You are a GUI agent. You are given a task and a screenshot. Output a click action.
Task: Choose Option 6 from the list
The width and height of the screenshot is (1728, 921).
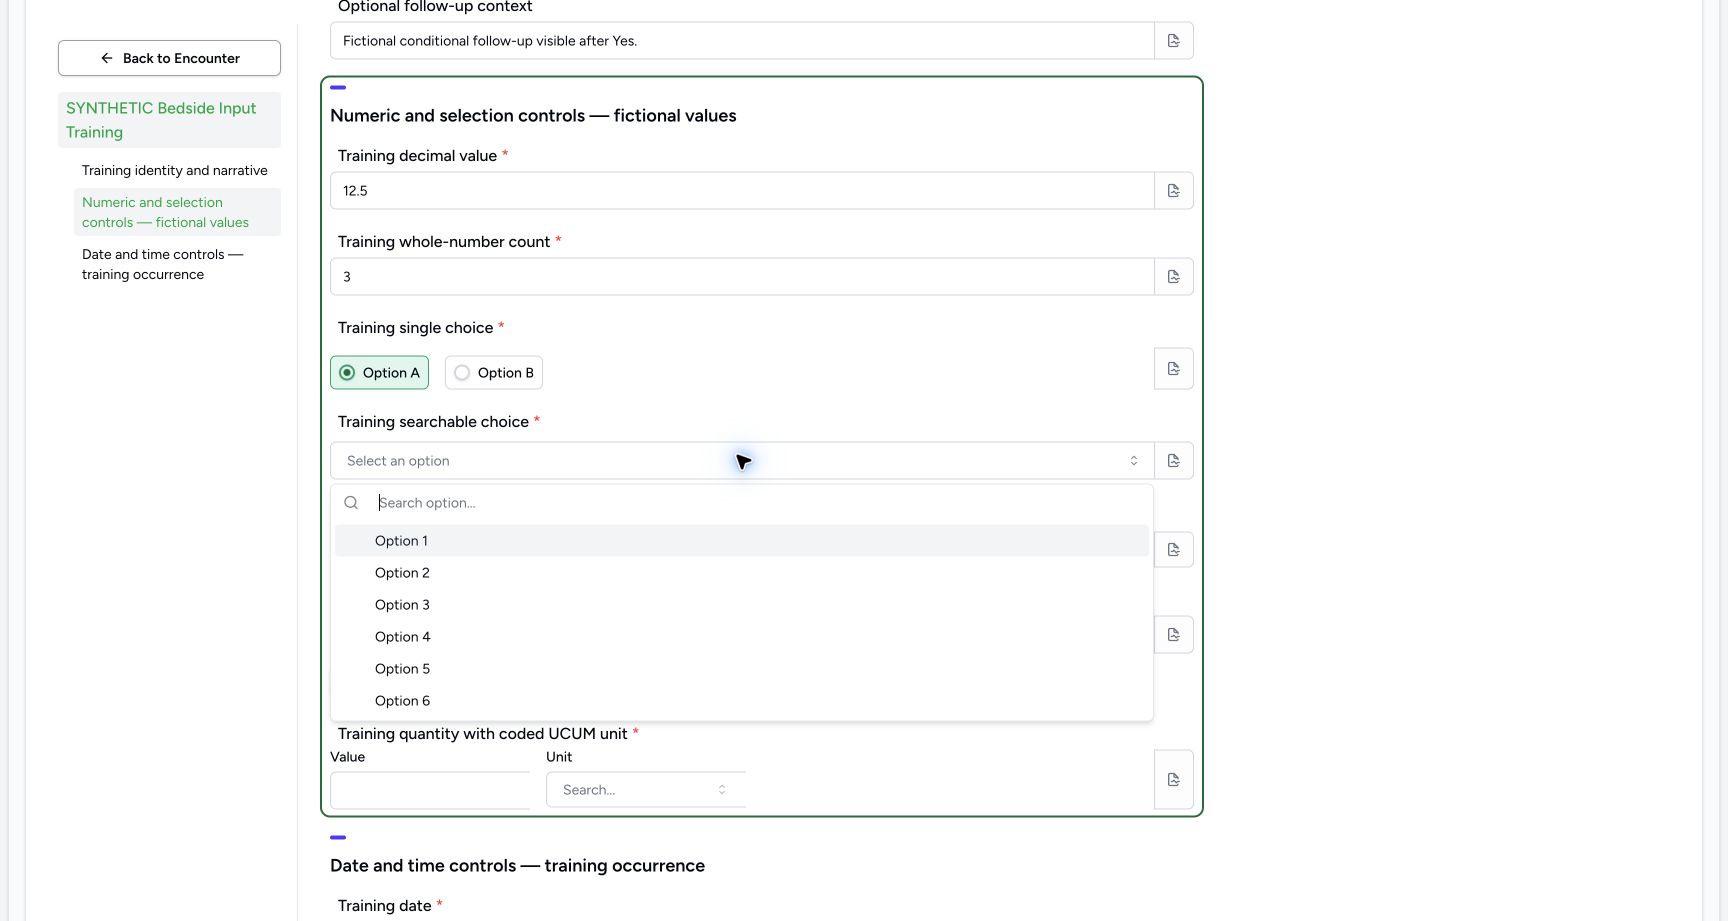tap(742, 701)
